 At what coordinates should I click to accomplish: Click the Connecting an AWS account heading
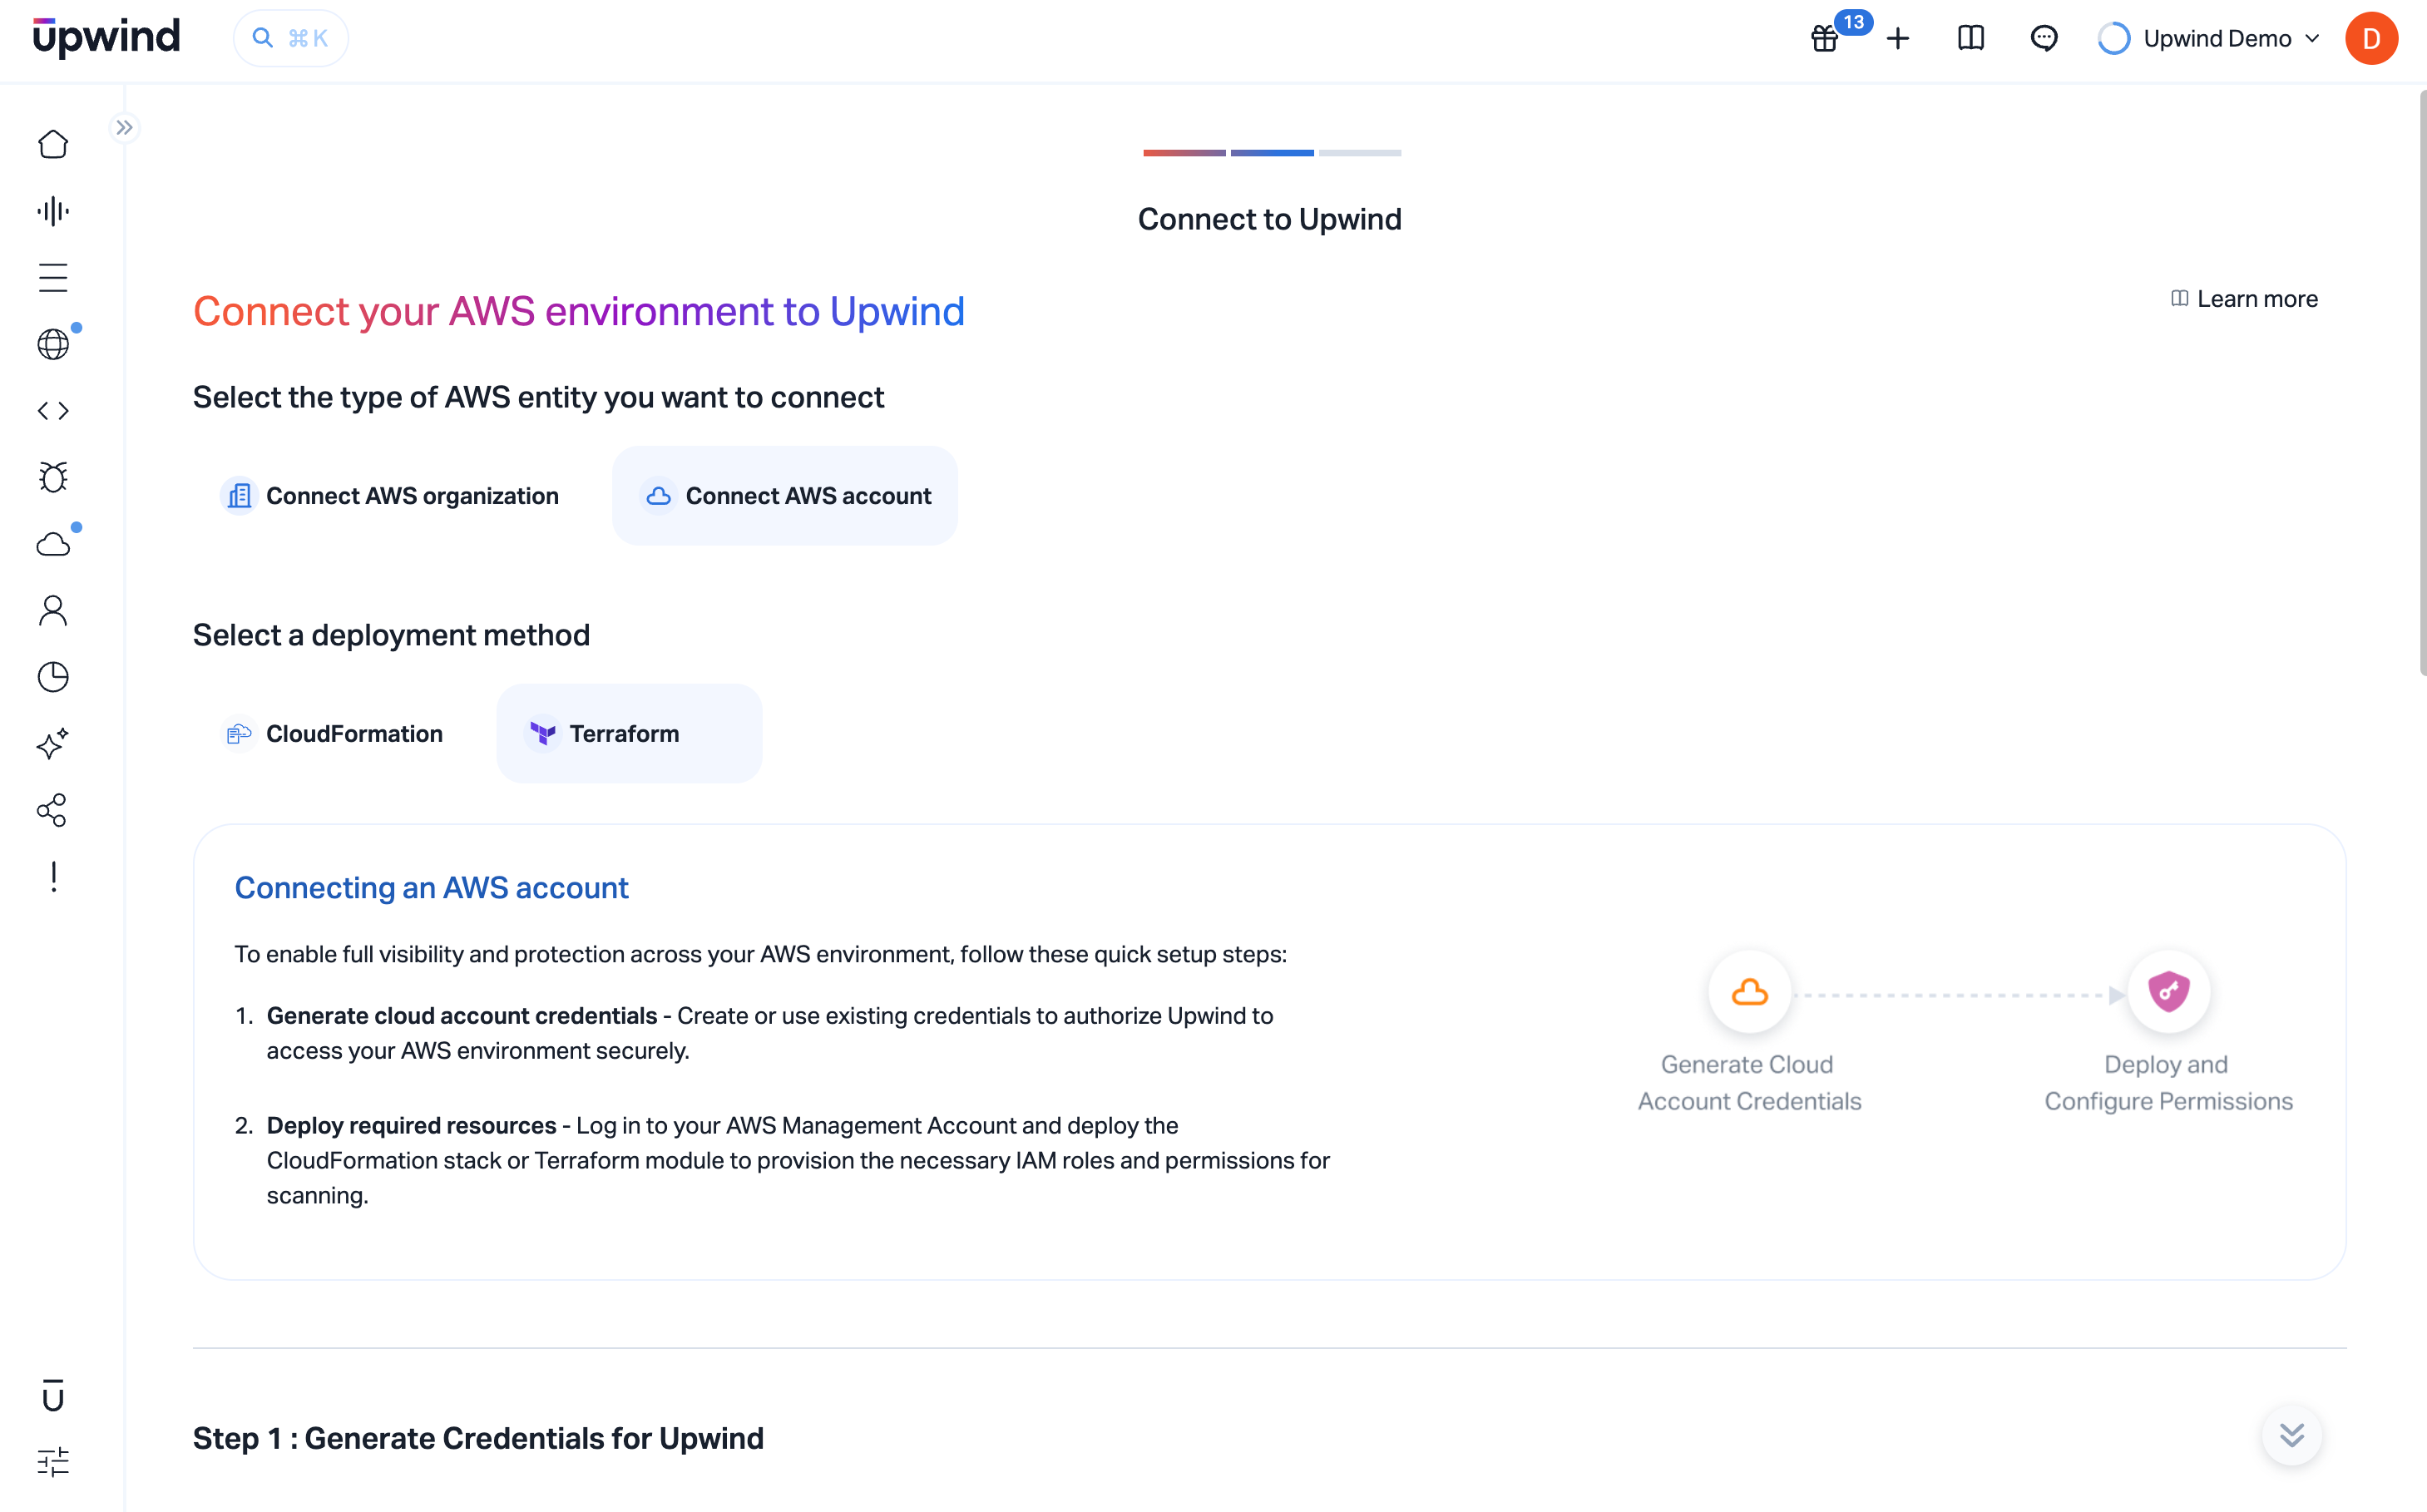432,887
